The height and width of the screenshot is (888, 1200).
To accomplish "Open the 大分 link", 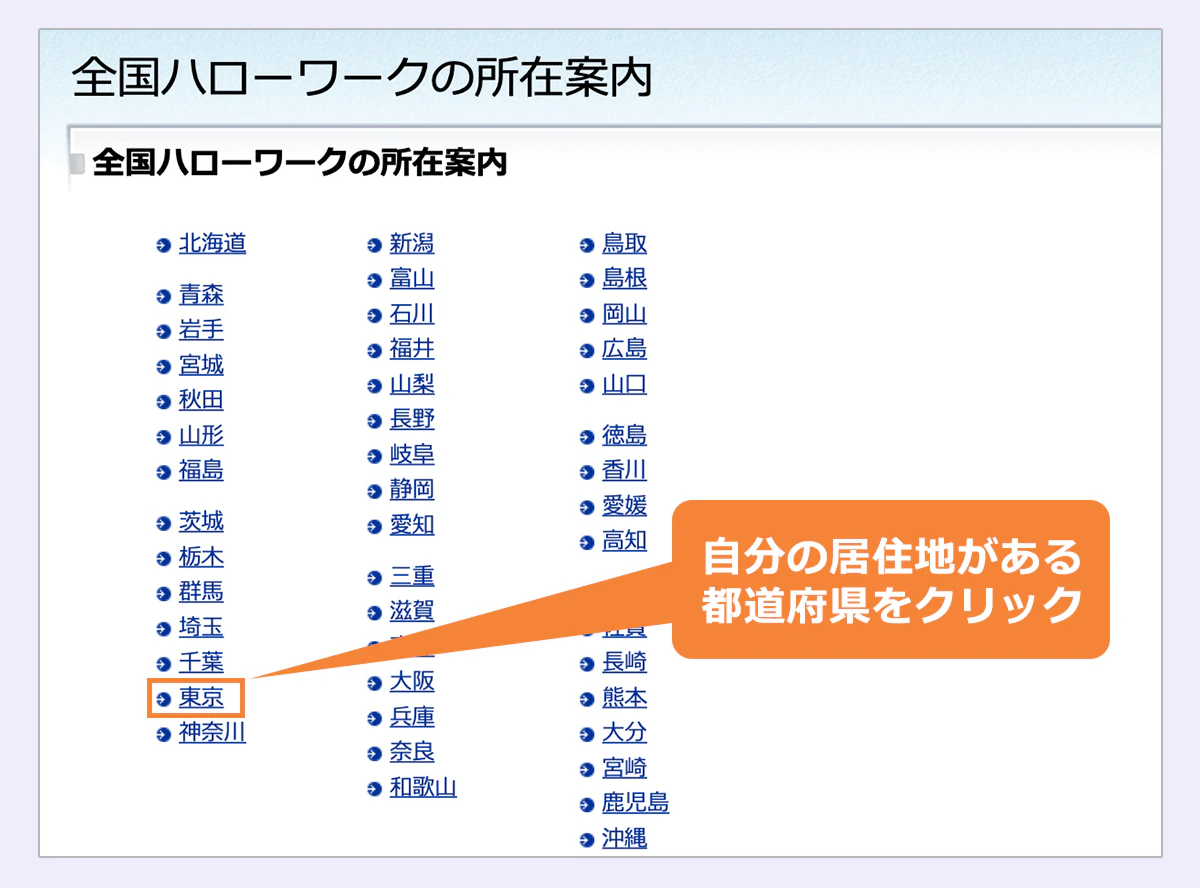I will (624, 732).
